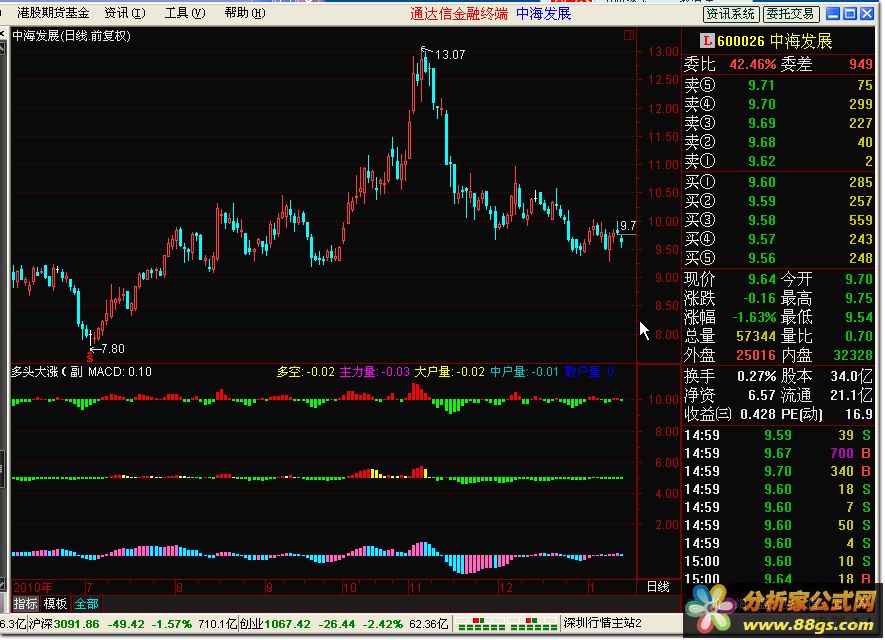885x640 pixels.
Task: Click the 中海发展(日线.前复权) chart title
Action: point(71,36)
